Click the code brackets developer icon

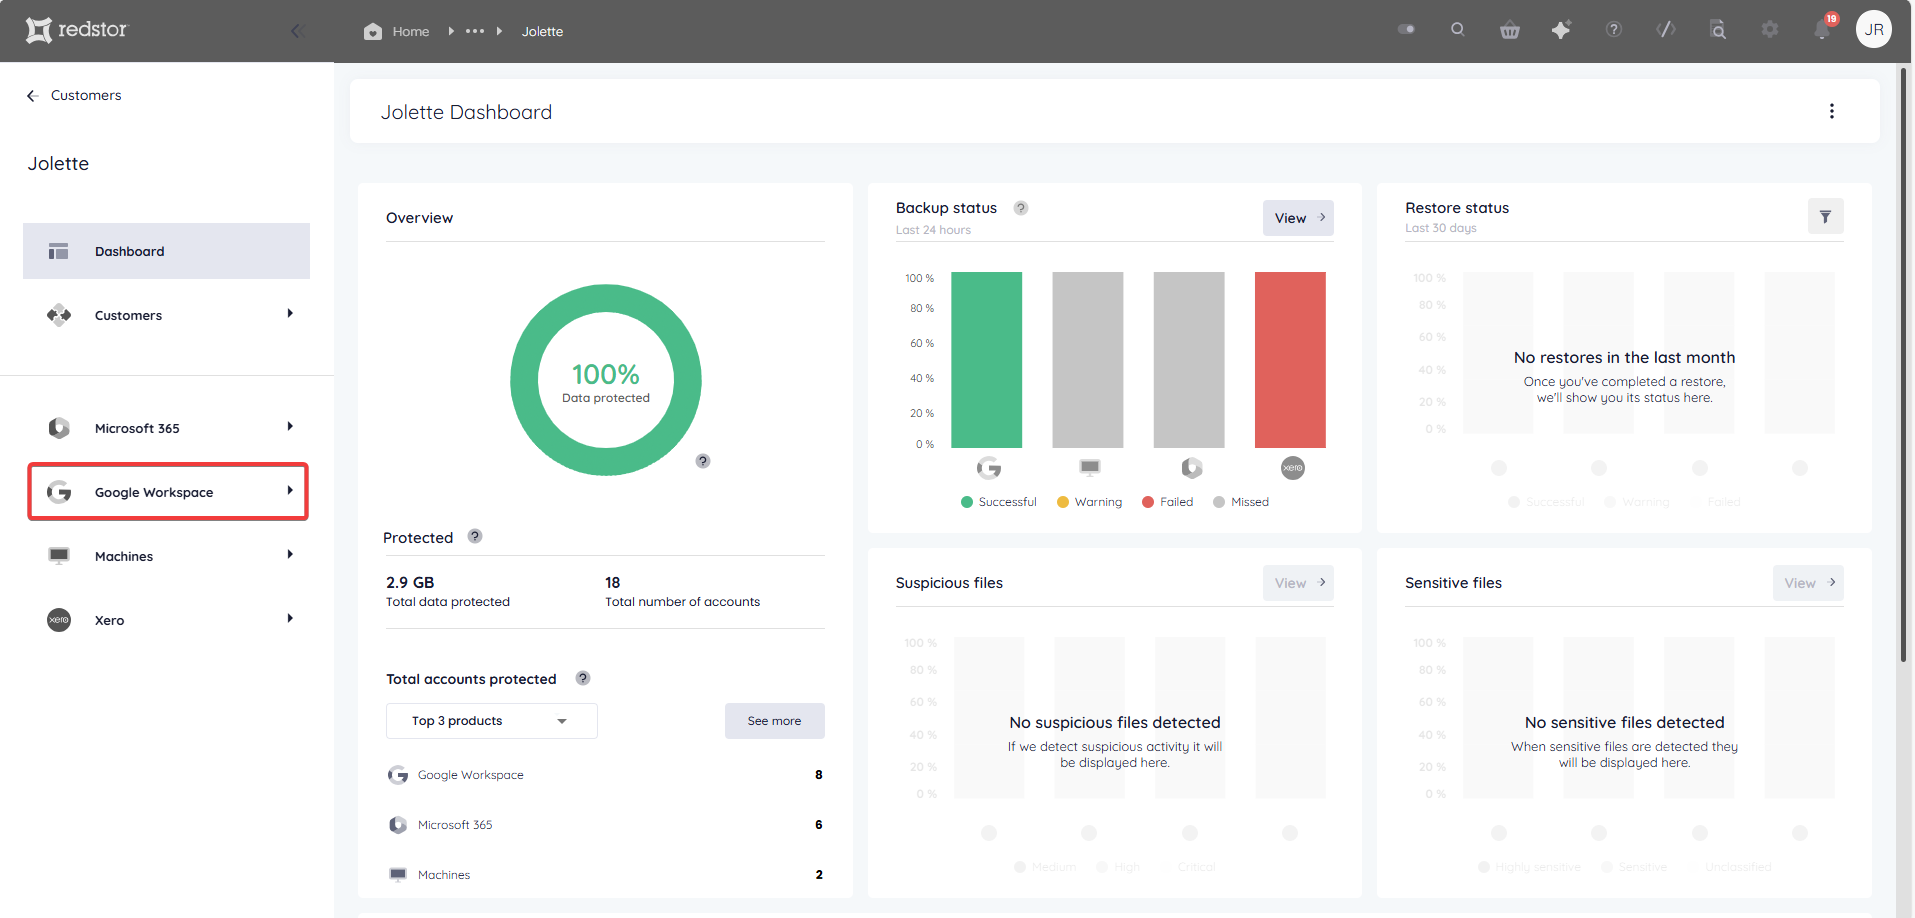(x=1666, y=30)
